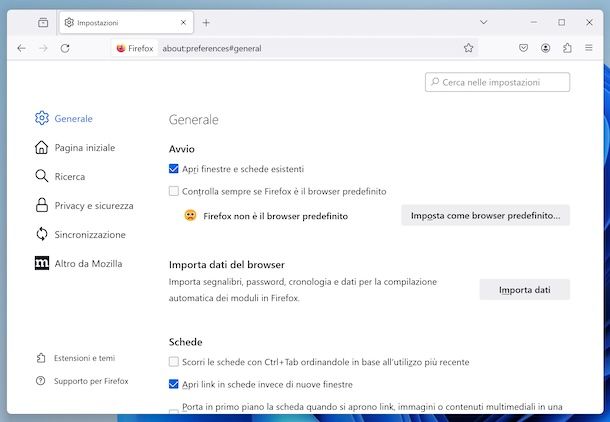Open Supporto per Firefox link
The width and height of the screenshot is (610, 422).
[x=82, y=381]
